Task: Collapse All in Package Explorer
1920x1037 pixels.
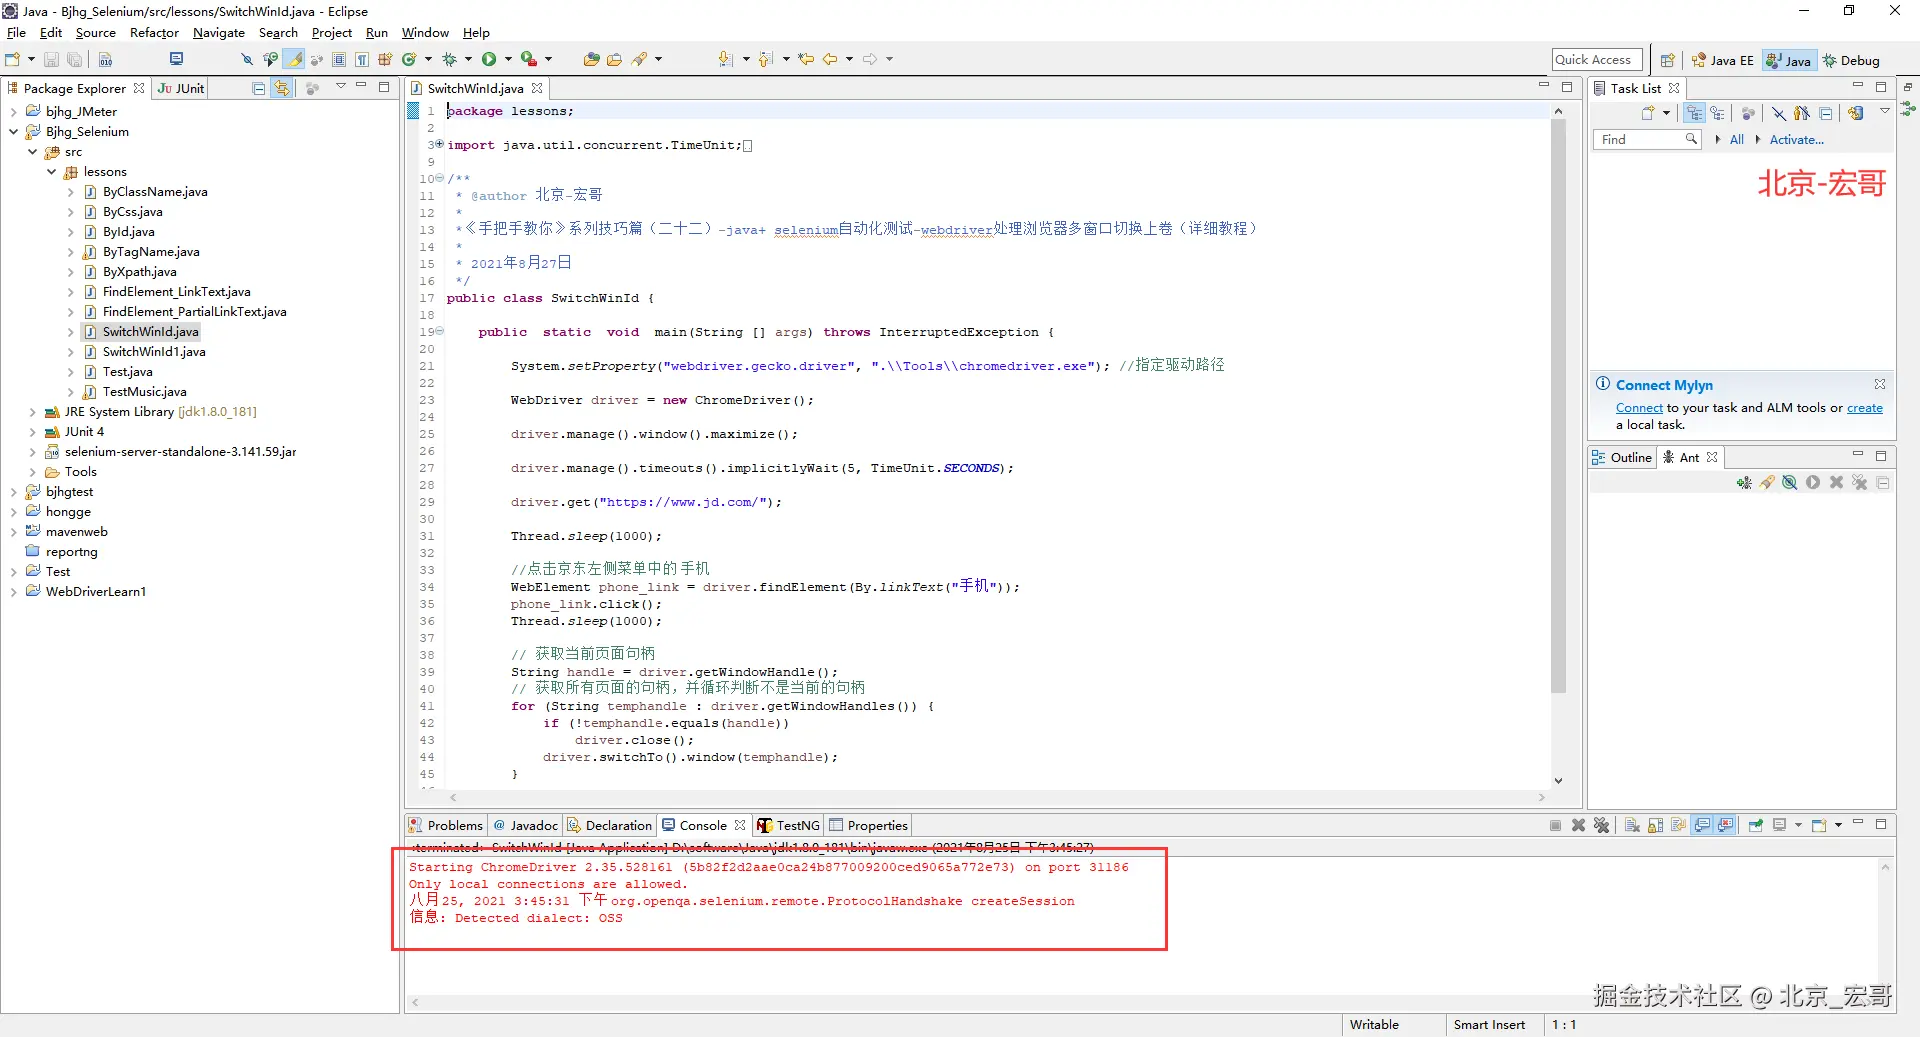Action: (259, 88)
